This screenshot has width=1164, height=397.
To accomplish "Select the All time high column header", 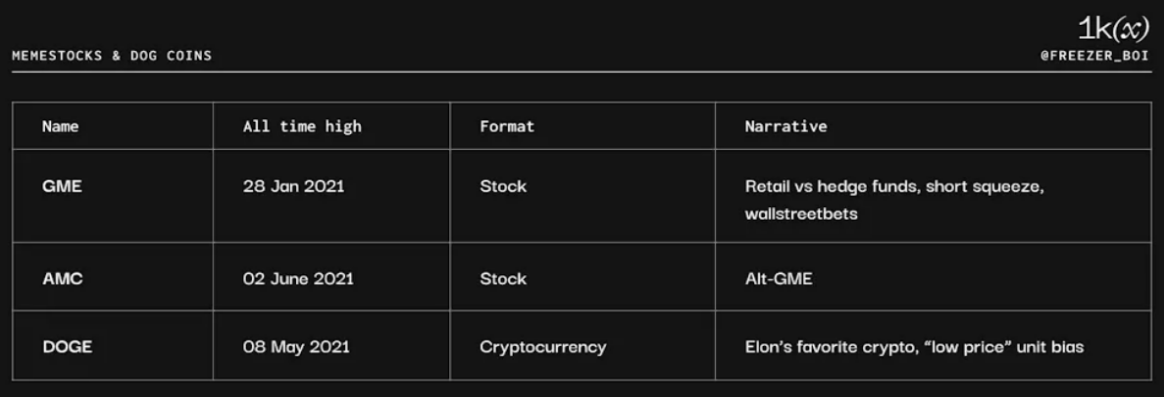I will click(x=302, y=126).
